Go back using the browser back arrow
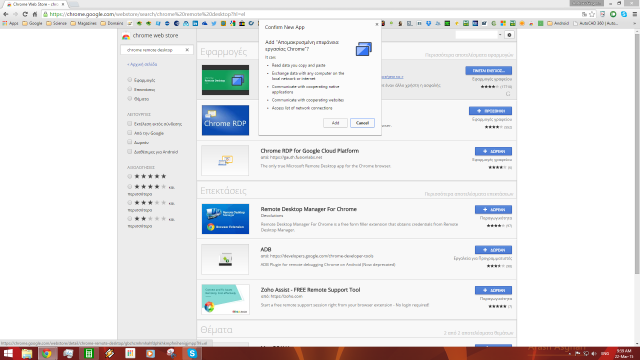The image size is (640, 360). [6, 14]
